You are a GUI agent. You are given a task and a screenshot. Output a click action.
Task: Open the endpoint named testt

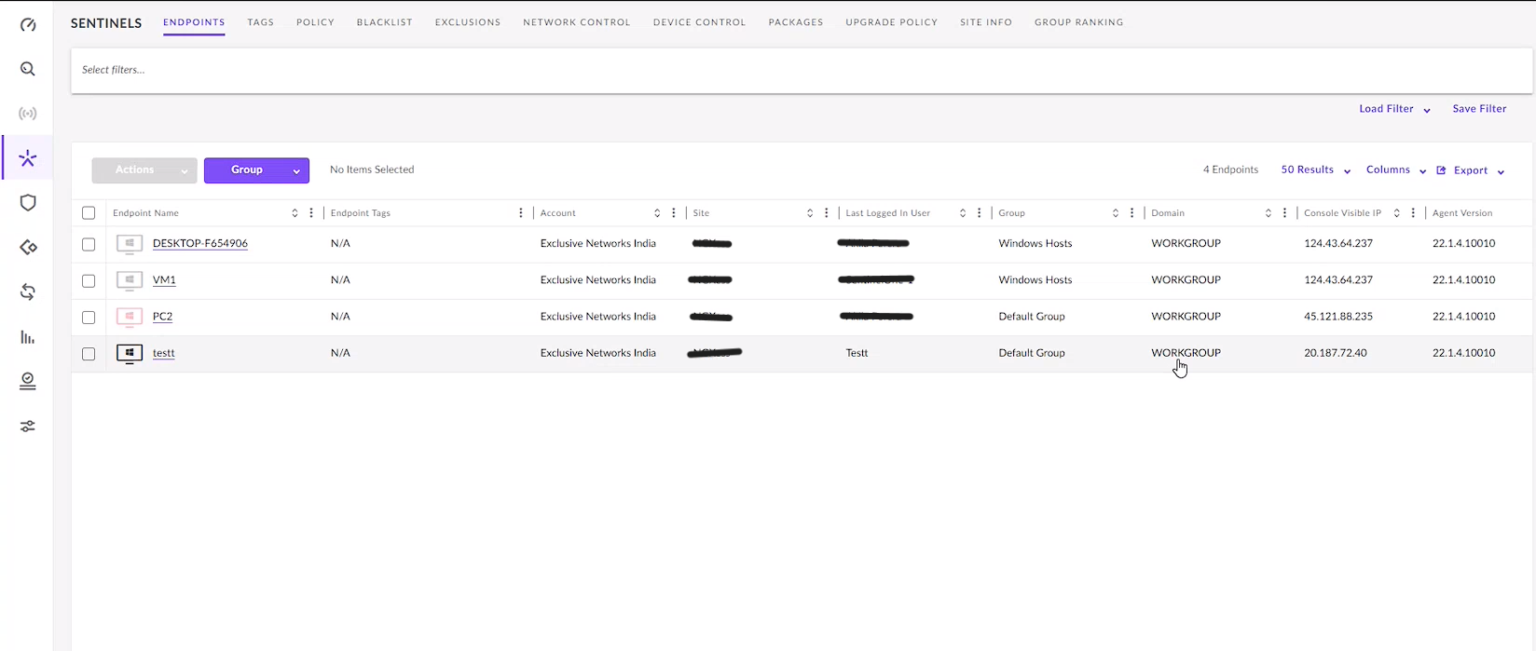[162, 353]
